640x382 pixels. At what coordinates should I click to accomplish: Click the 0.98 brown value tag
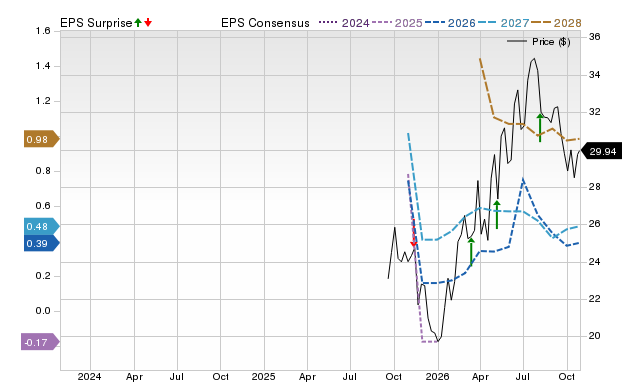click(42, 139)
